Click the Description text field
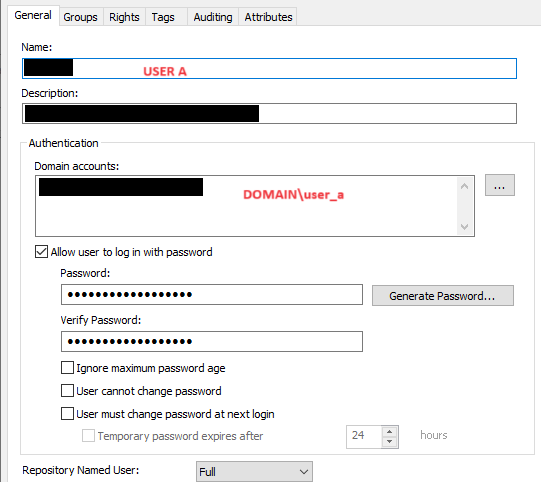The width and height of the screenshot is (541, 482). pyautogui.click(x=269, y=114)
